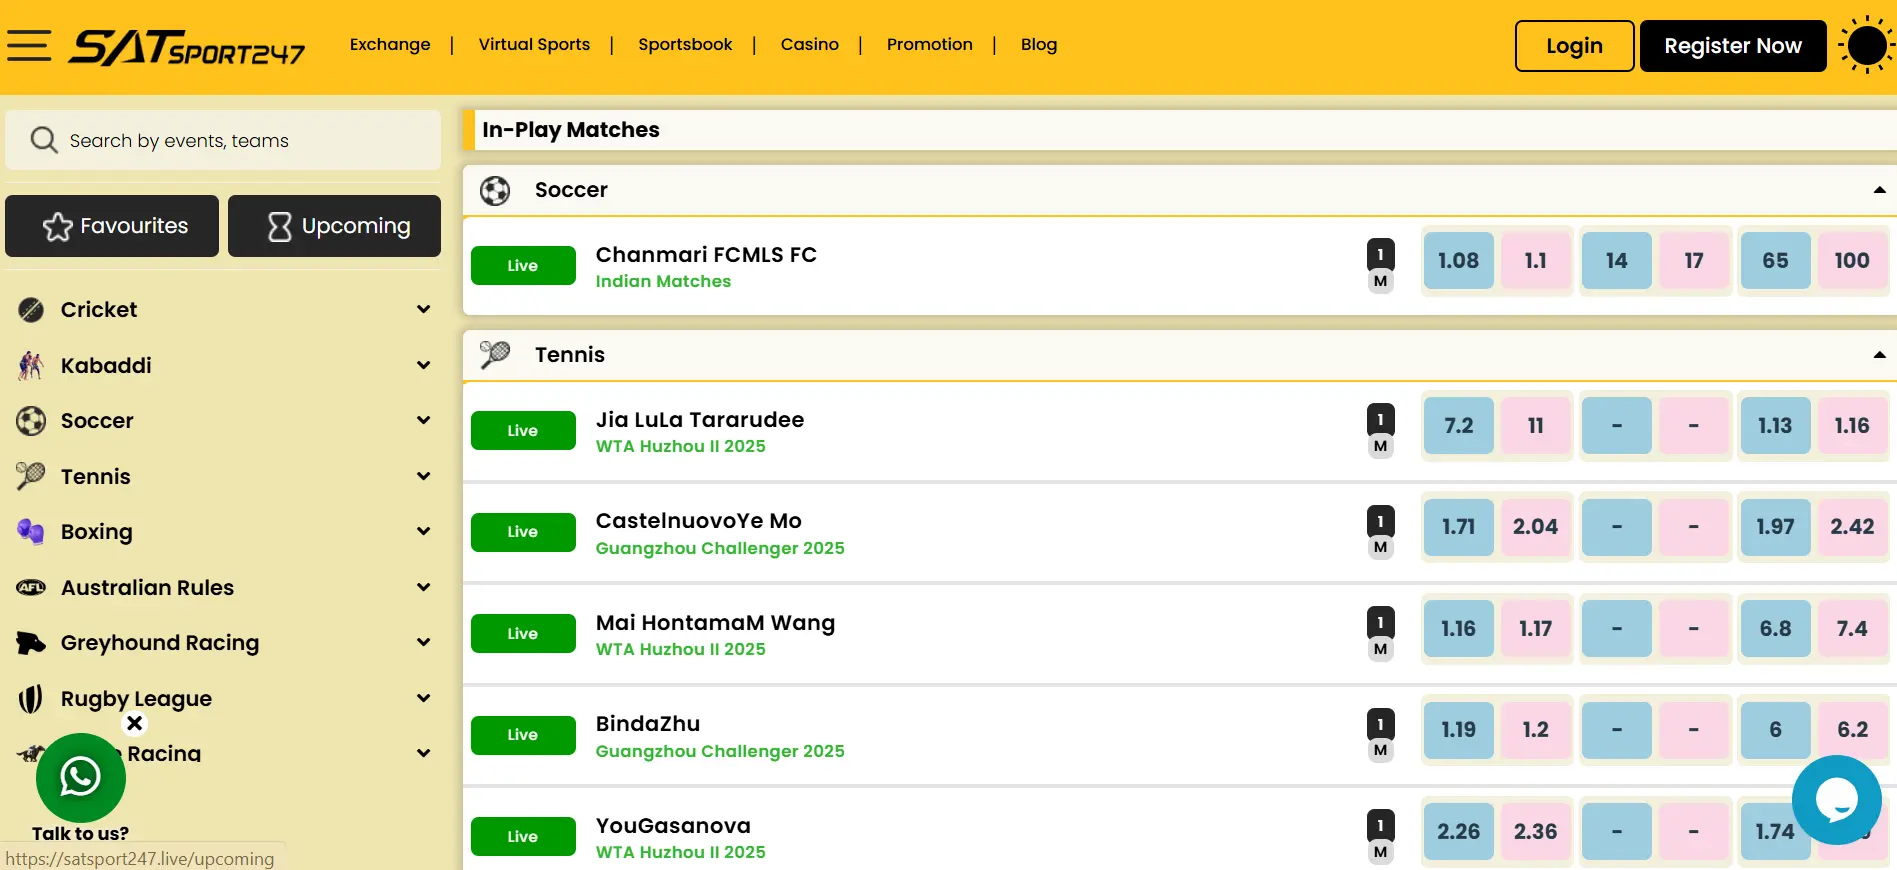
Task: Click the soccer ball icon in Soccer section header
Action: click(495, 190)
